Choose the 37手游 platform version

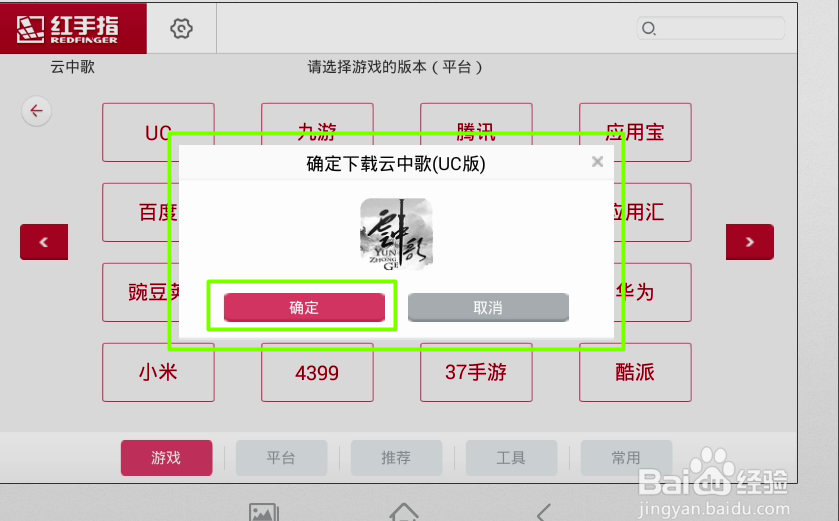click(476, 372)
